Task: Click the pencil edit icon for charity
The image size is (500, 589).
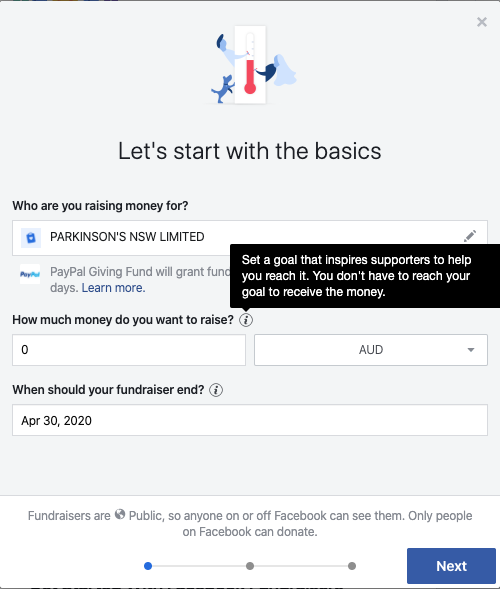Action: click(x=470, y=236)
